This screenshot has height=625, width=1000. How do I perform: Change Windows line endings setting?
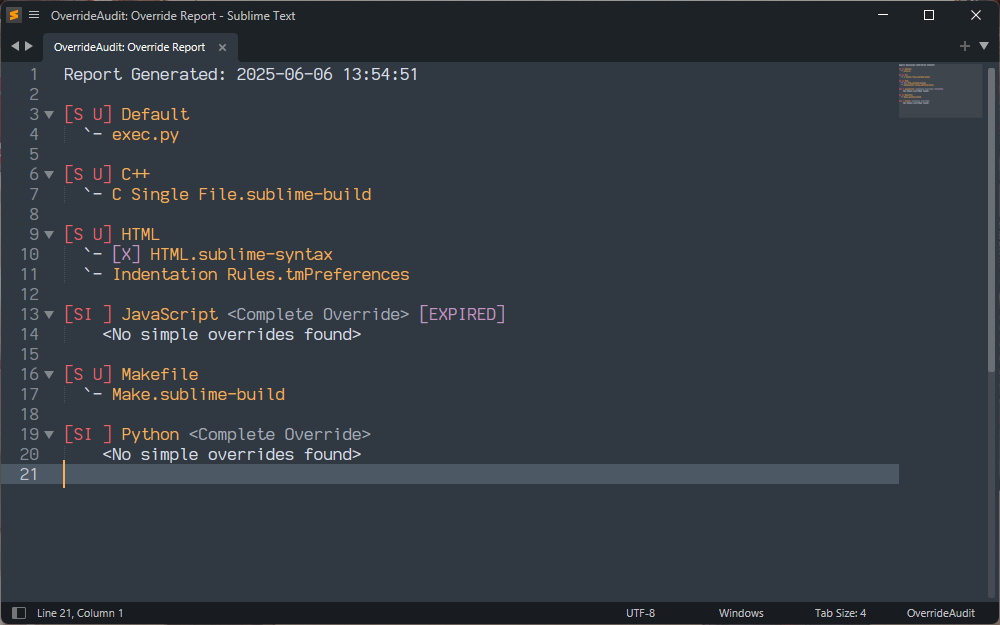pos(740,613)
